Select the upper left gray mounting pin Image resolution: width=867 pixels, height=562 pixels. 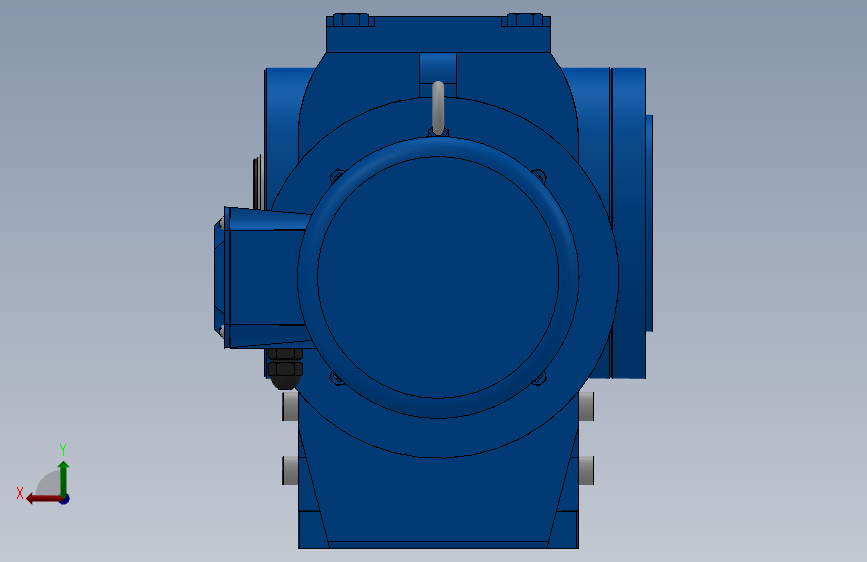(290, 406)
